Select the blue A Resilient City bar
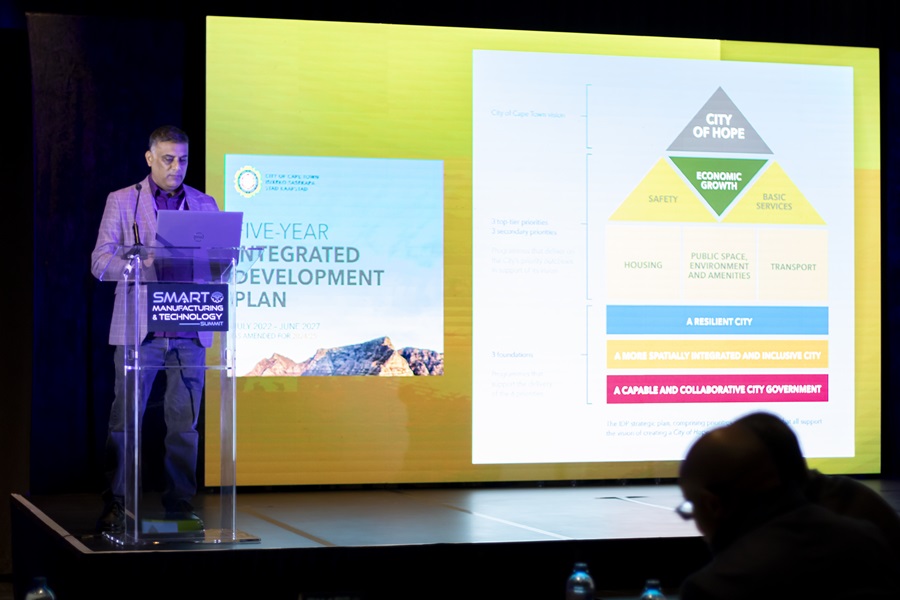Viewport: 900px width, 600px height. tap(717, 321)
